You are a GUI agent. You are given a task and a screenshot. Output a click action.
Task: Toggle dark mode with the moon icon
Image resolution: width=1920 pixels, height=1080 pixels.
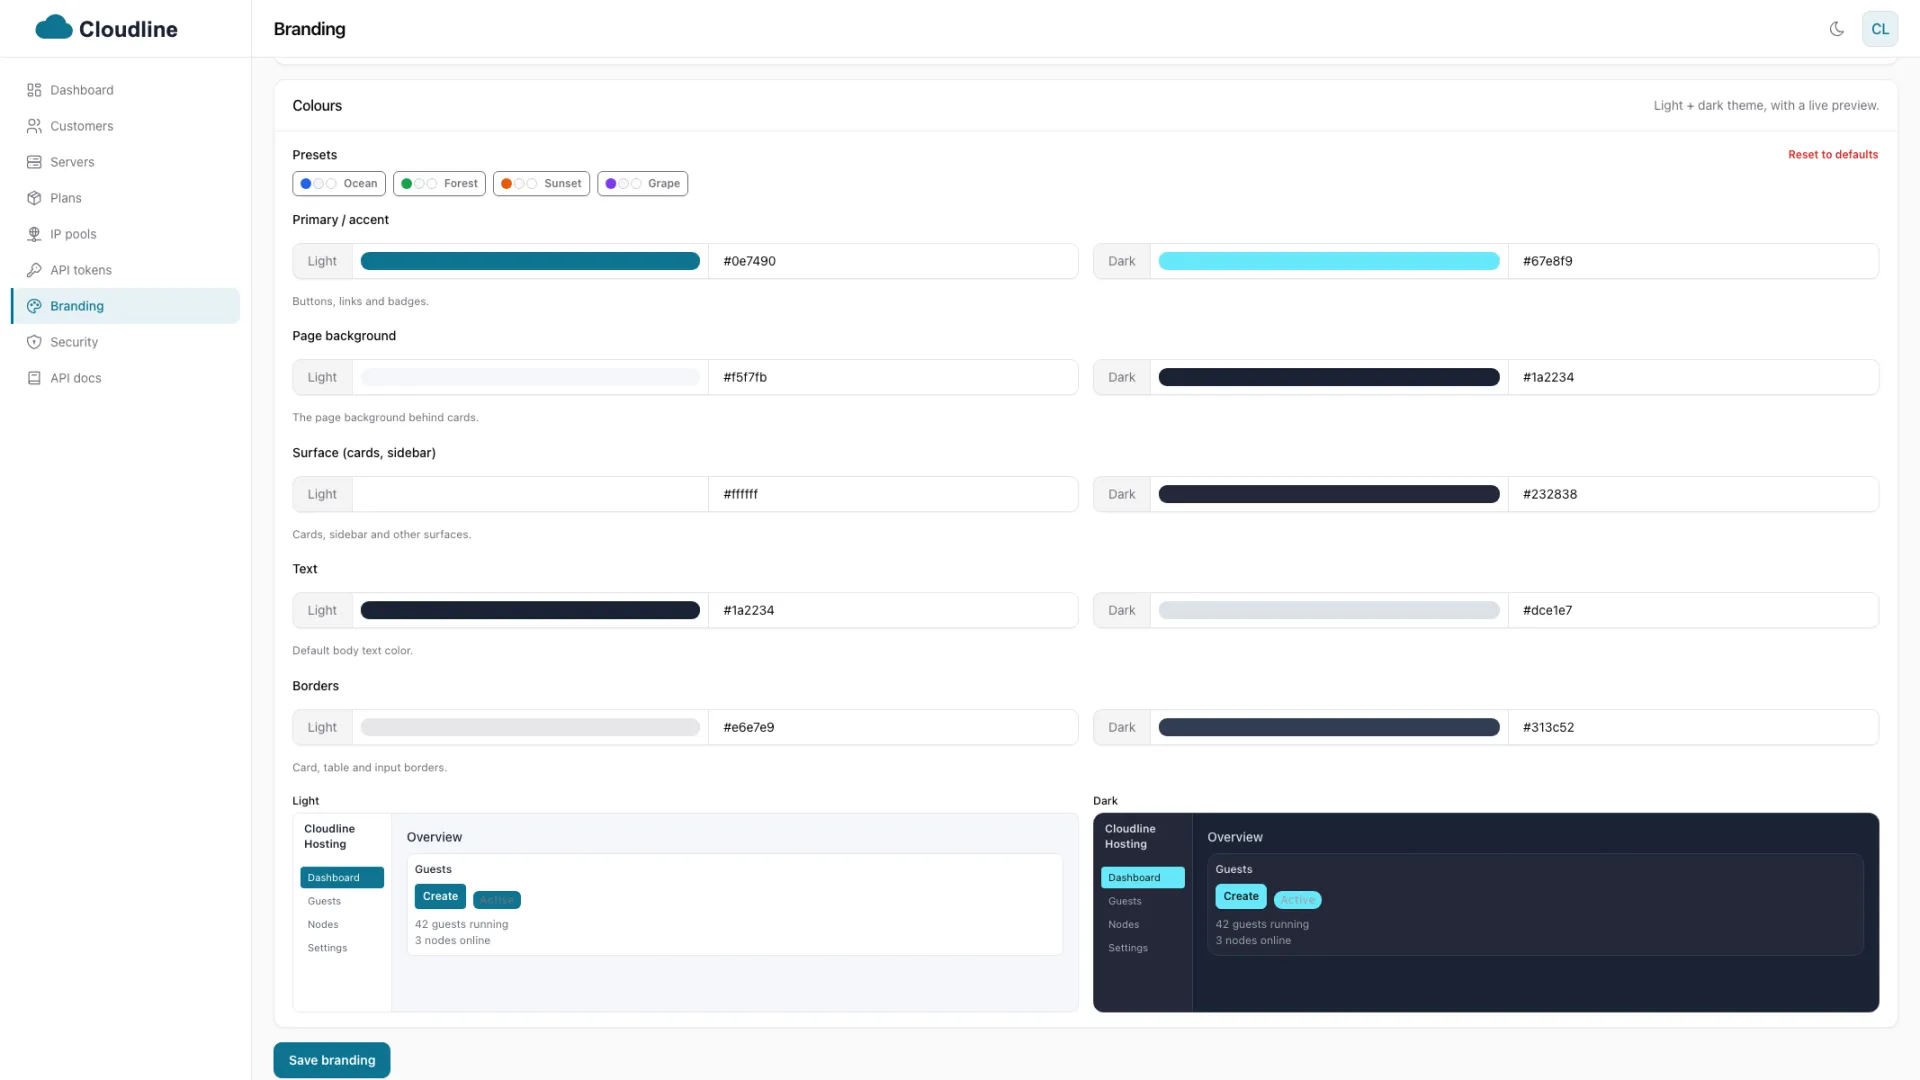coord(1837,29)
